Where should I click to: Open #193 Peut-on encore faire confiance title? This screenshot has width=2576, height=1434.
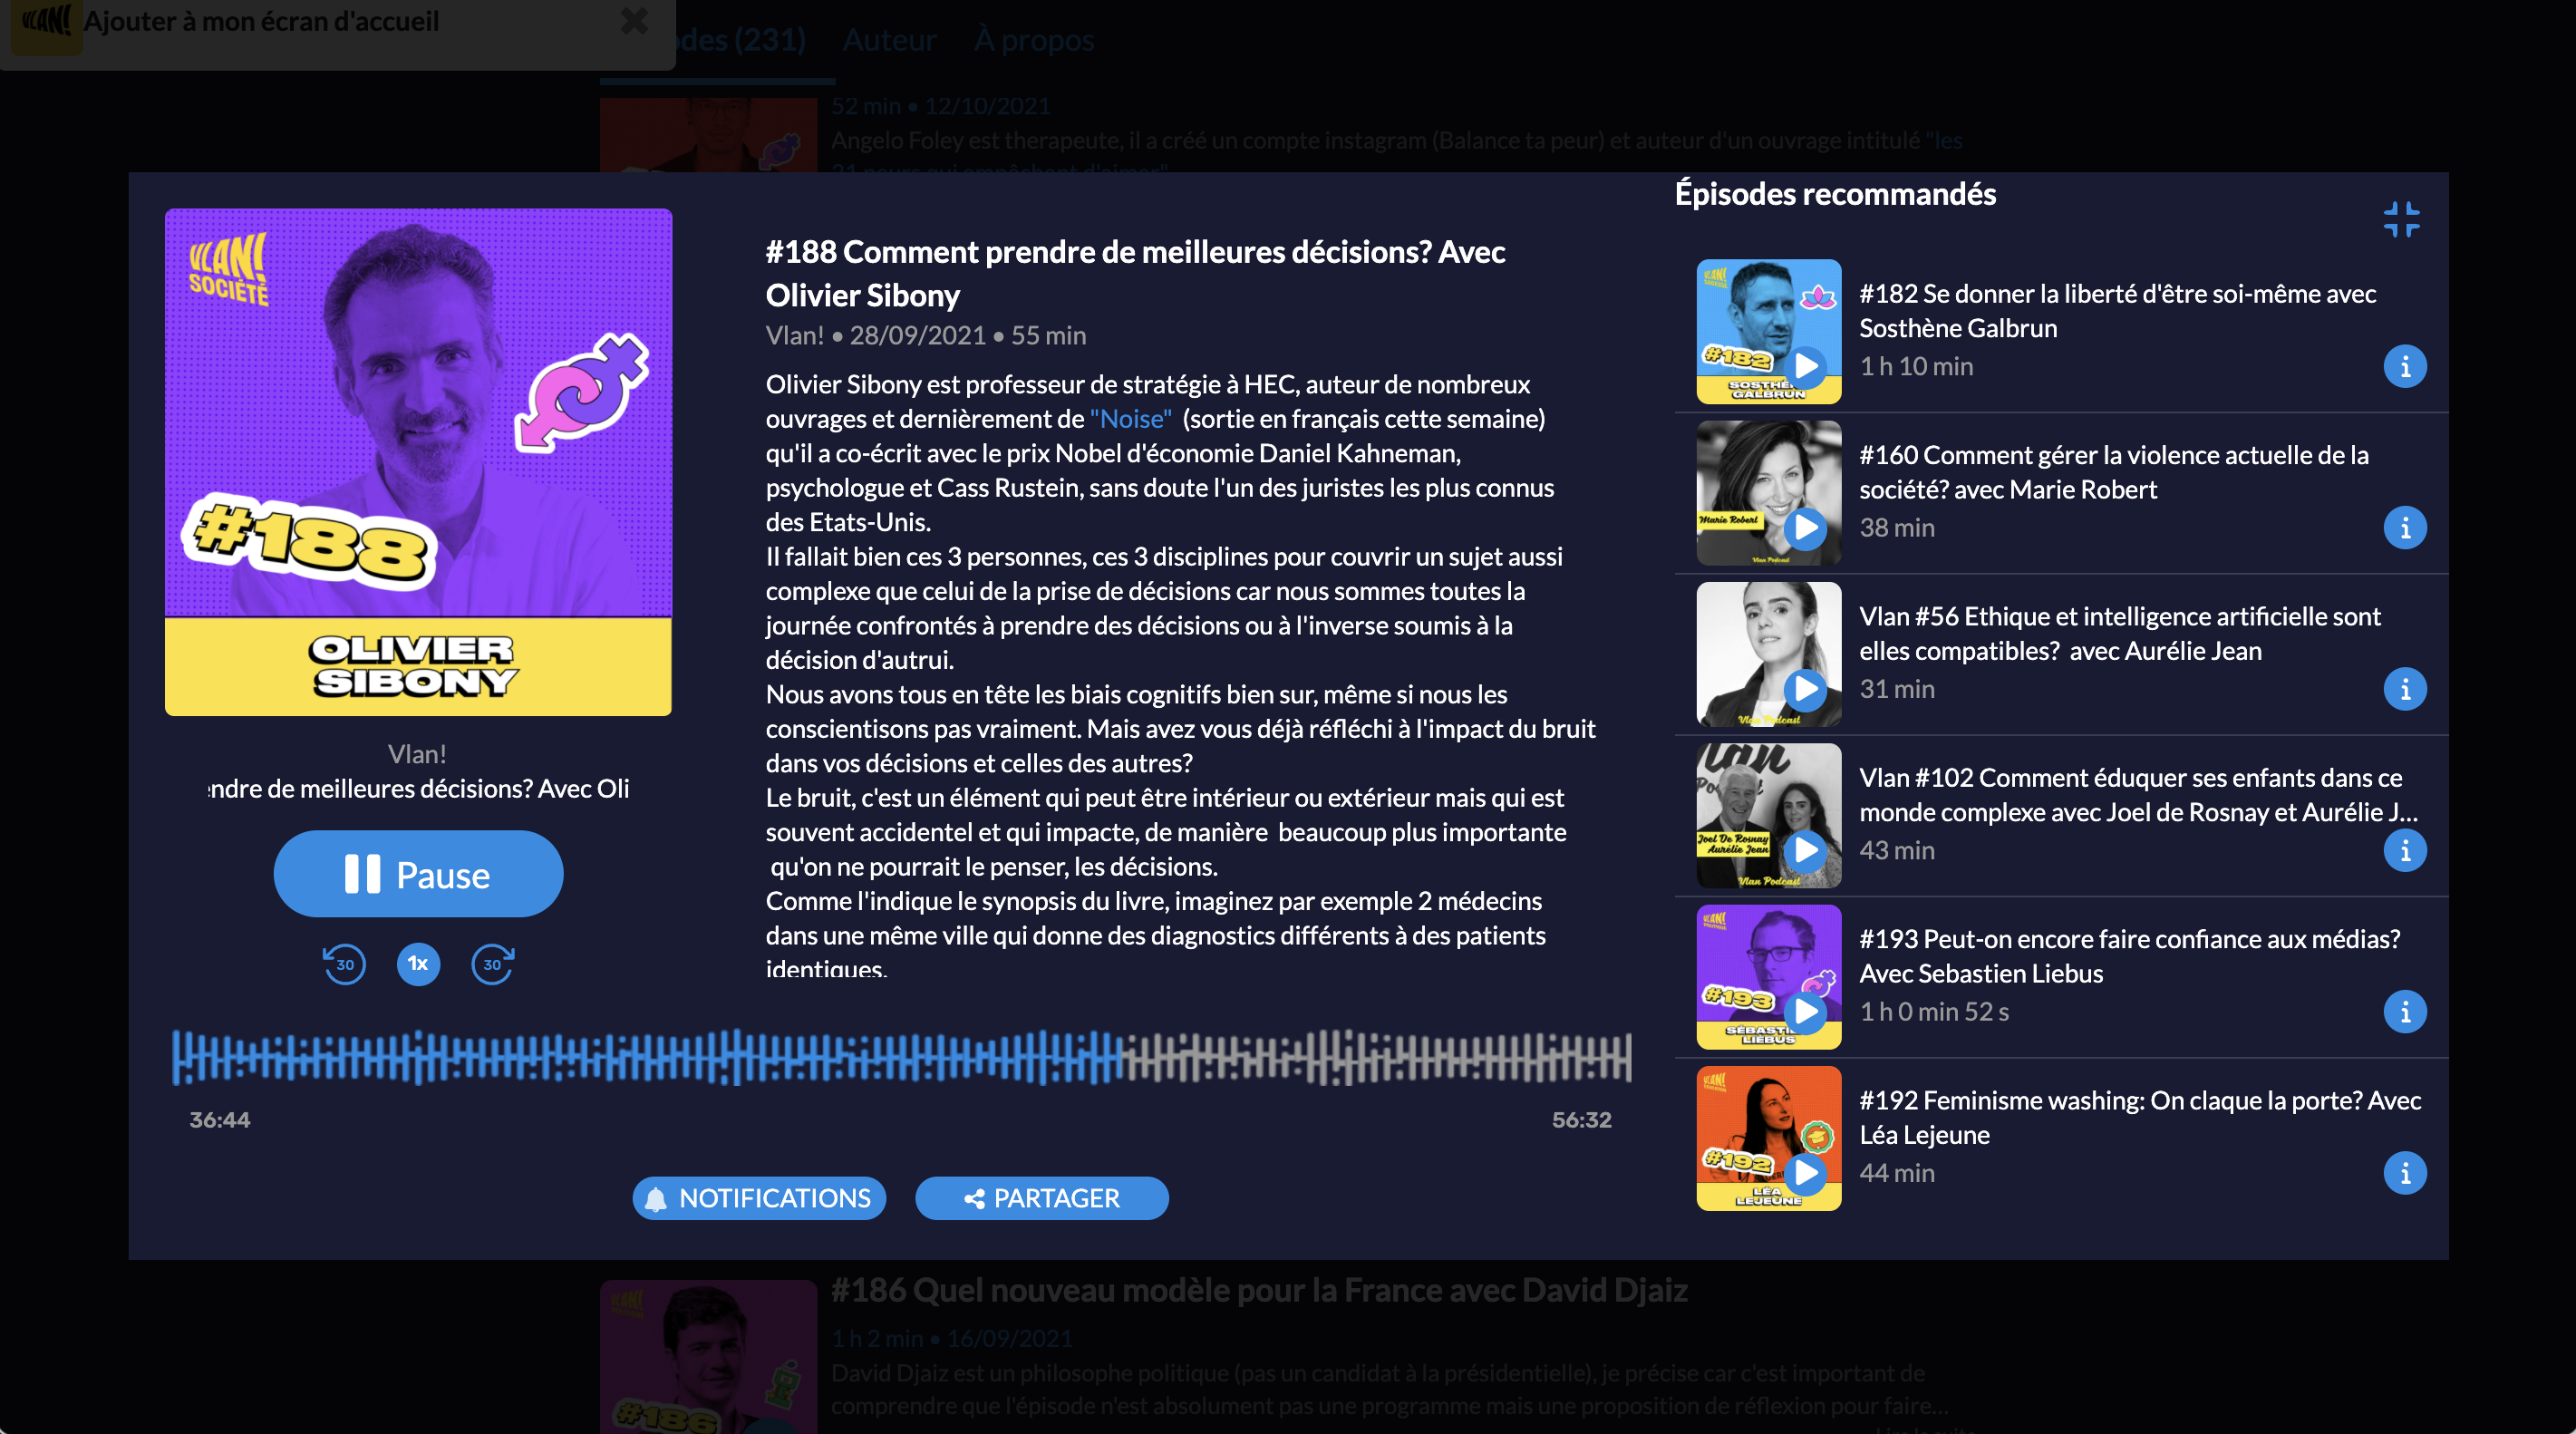click(2129, 956)
